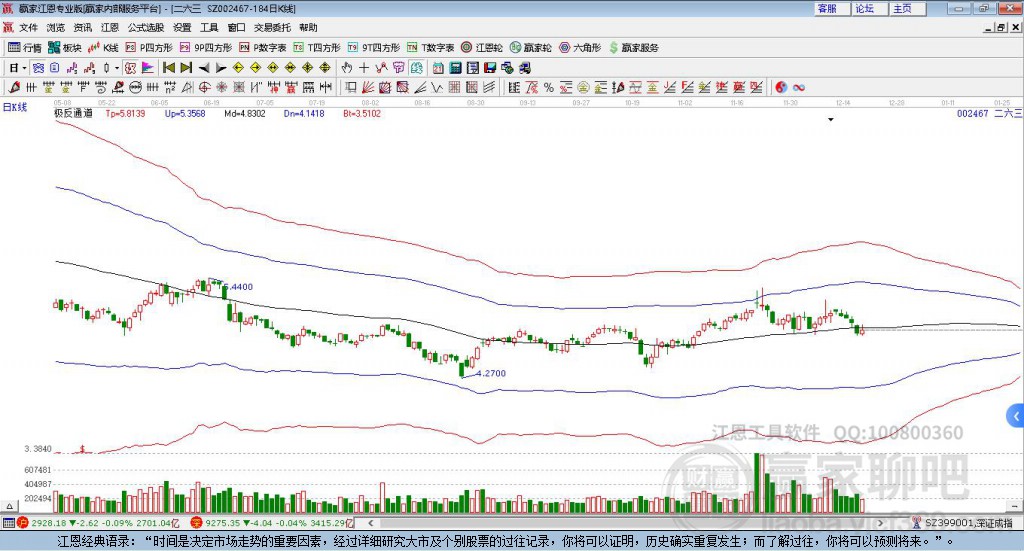Open the 板块 sector view
Screen dimensions: 1024x551
point(64,48)
